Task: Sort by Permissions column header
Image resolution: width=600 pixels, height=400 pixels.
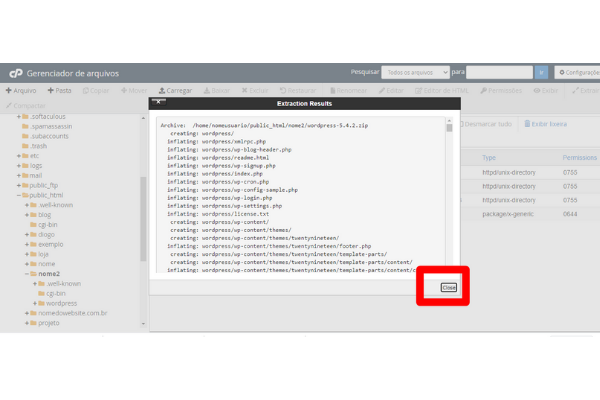Action: point(579,158)
